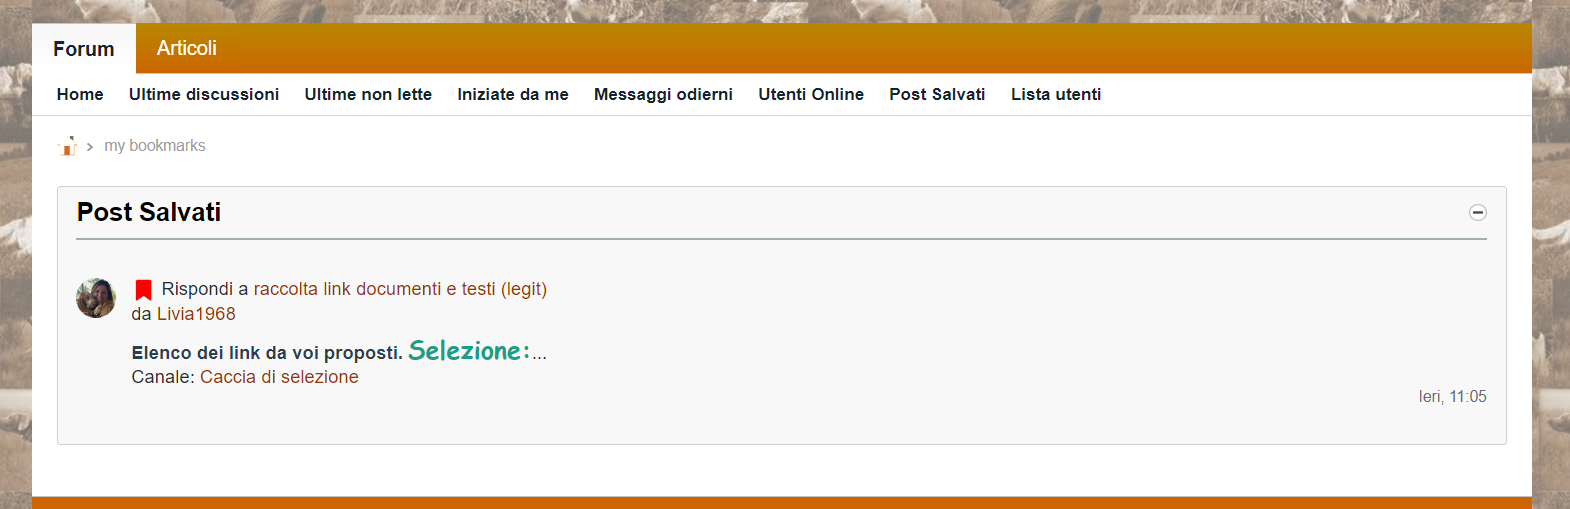
Task: Open Utenti Online page
Action: coord(811,94)
